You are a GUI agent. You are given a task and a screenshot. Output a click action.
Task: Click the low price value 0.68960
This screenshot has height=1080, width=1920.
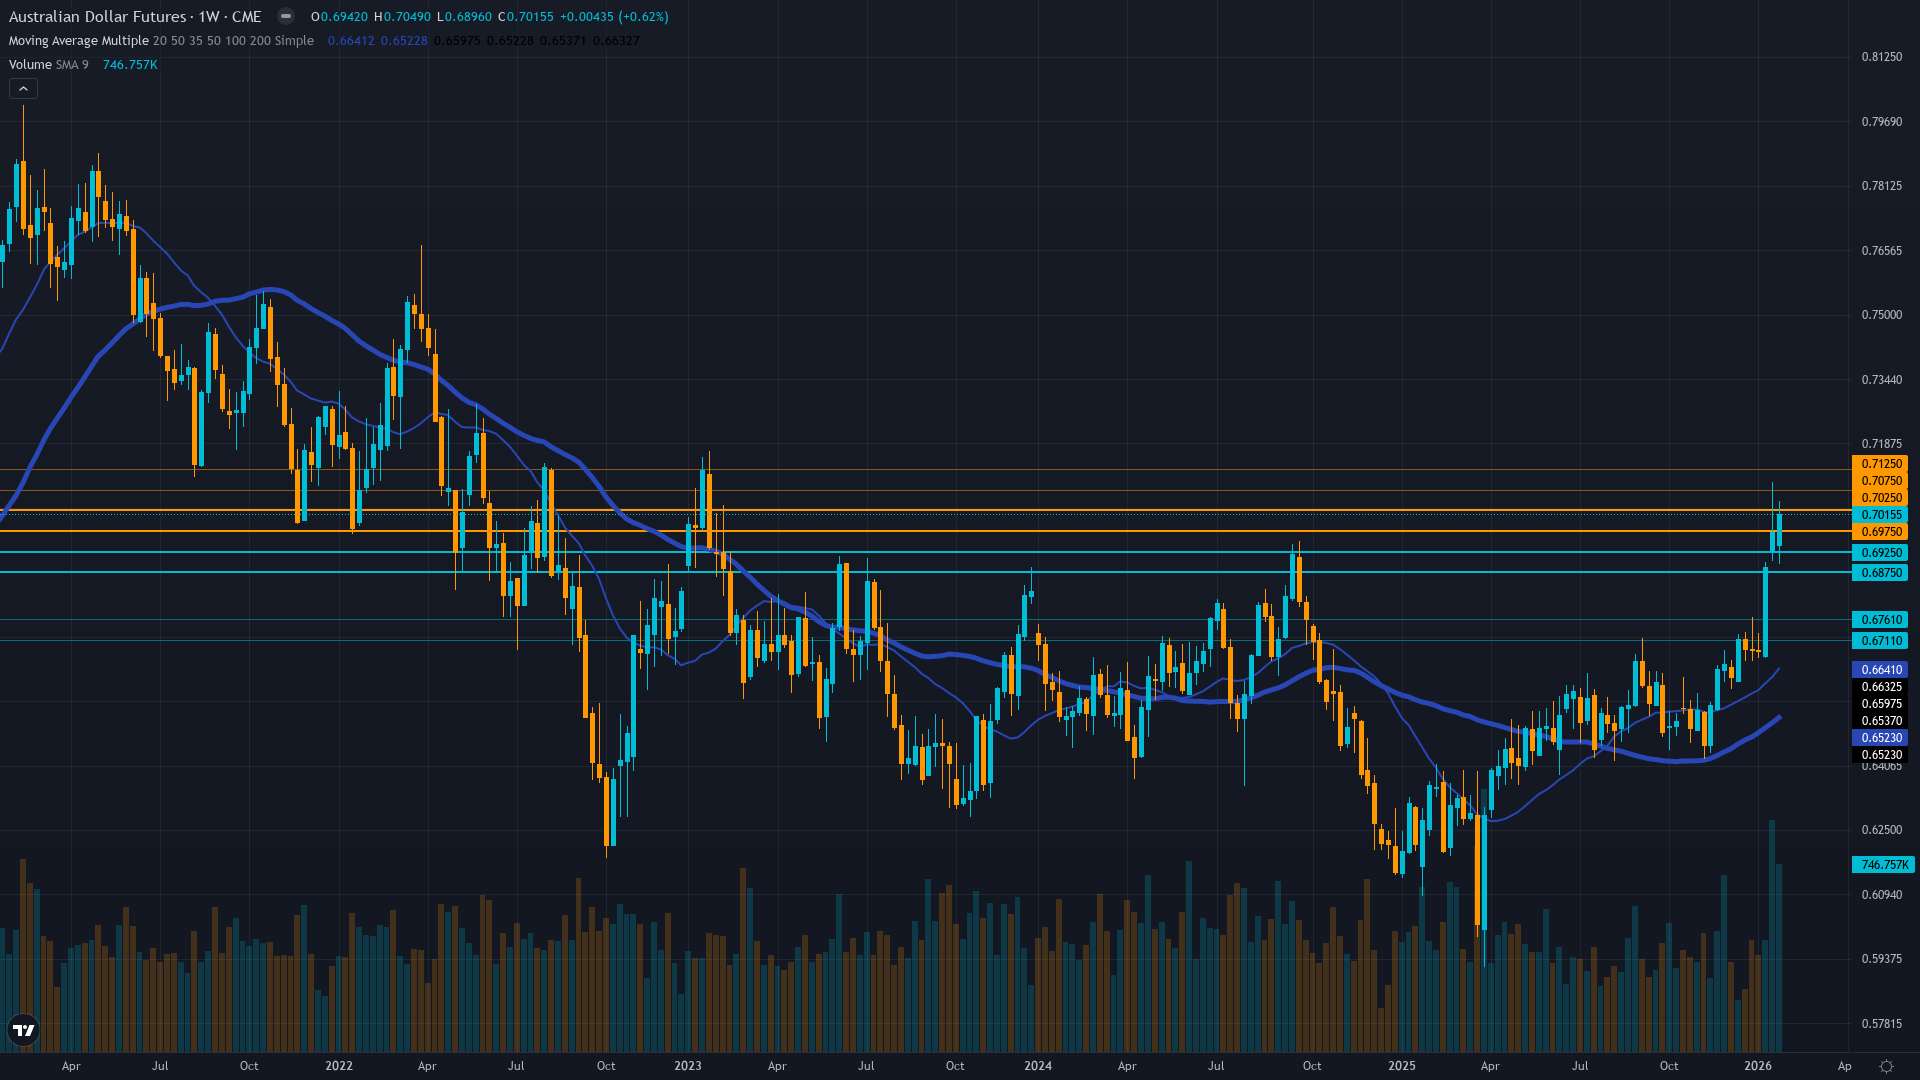[x=470, y=17]
